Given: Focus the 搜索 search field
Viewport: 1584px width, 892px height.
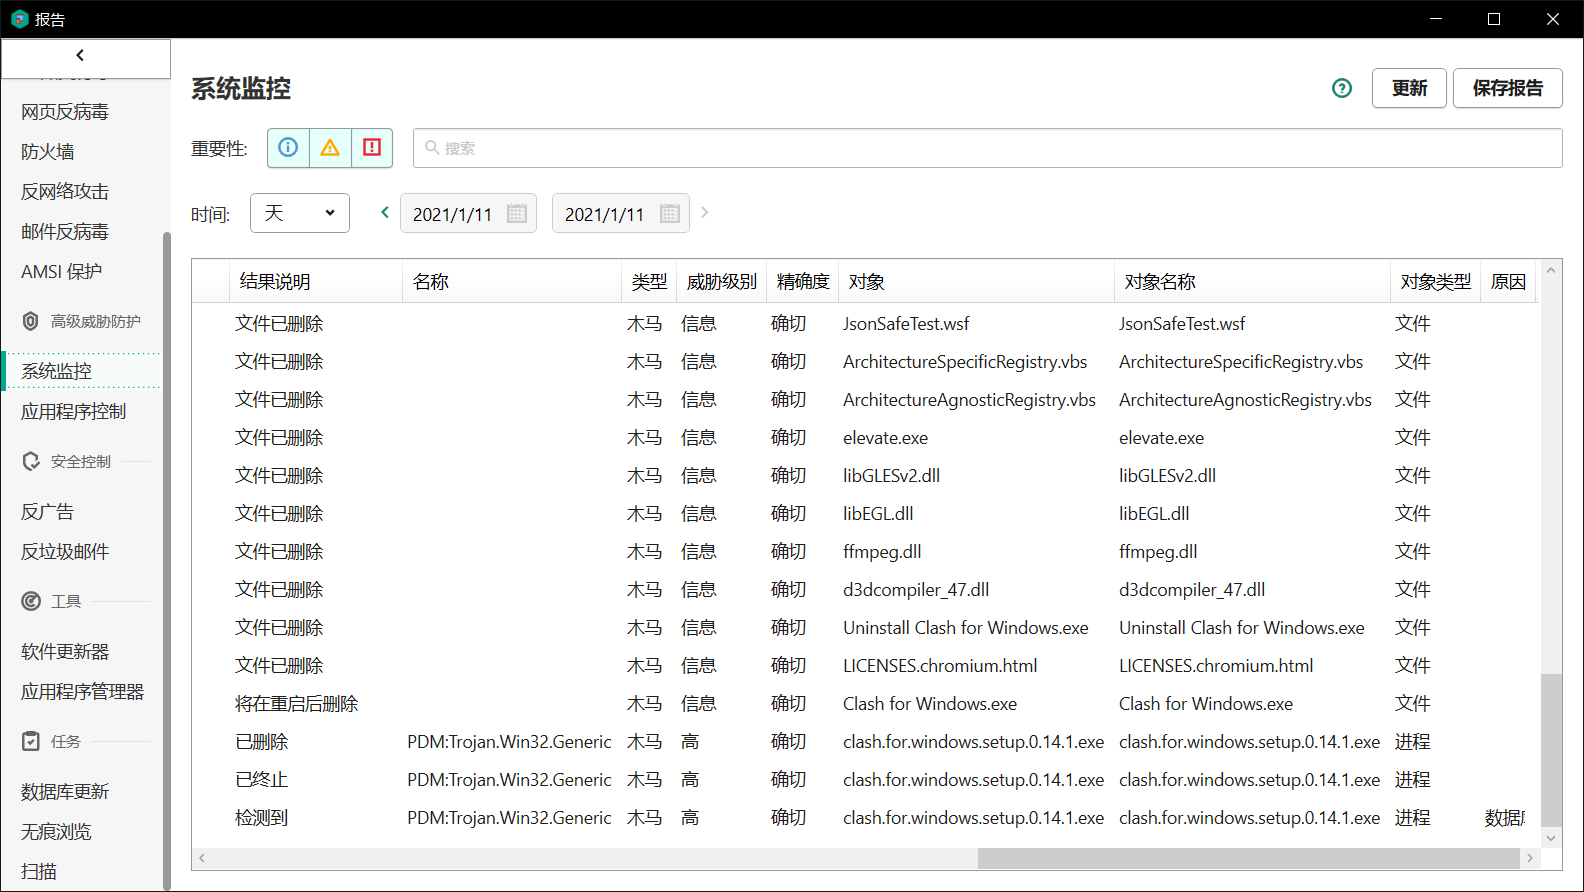Looking at the screenshot, I should click(987, 148).
